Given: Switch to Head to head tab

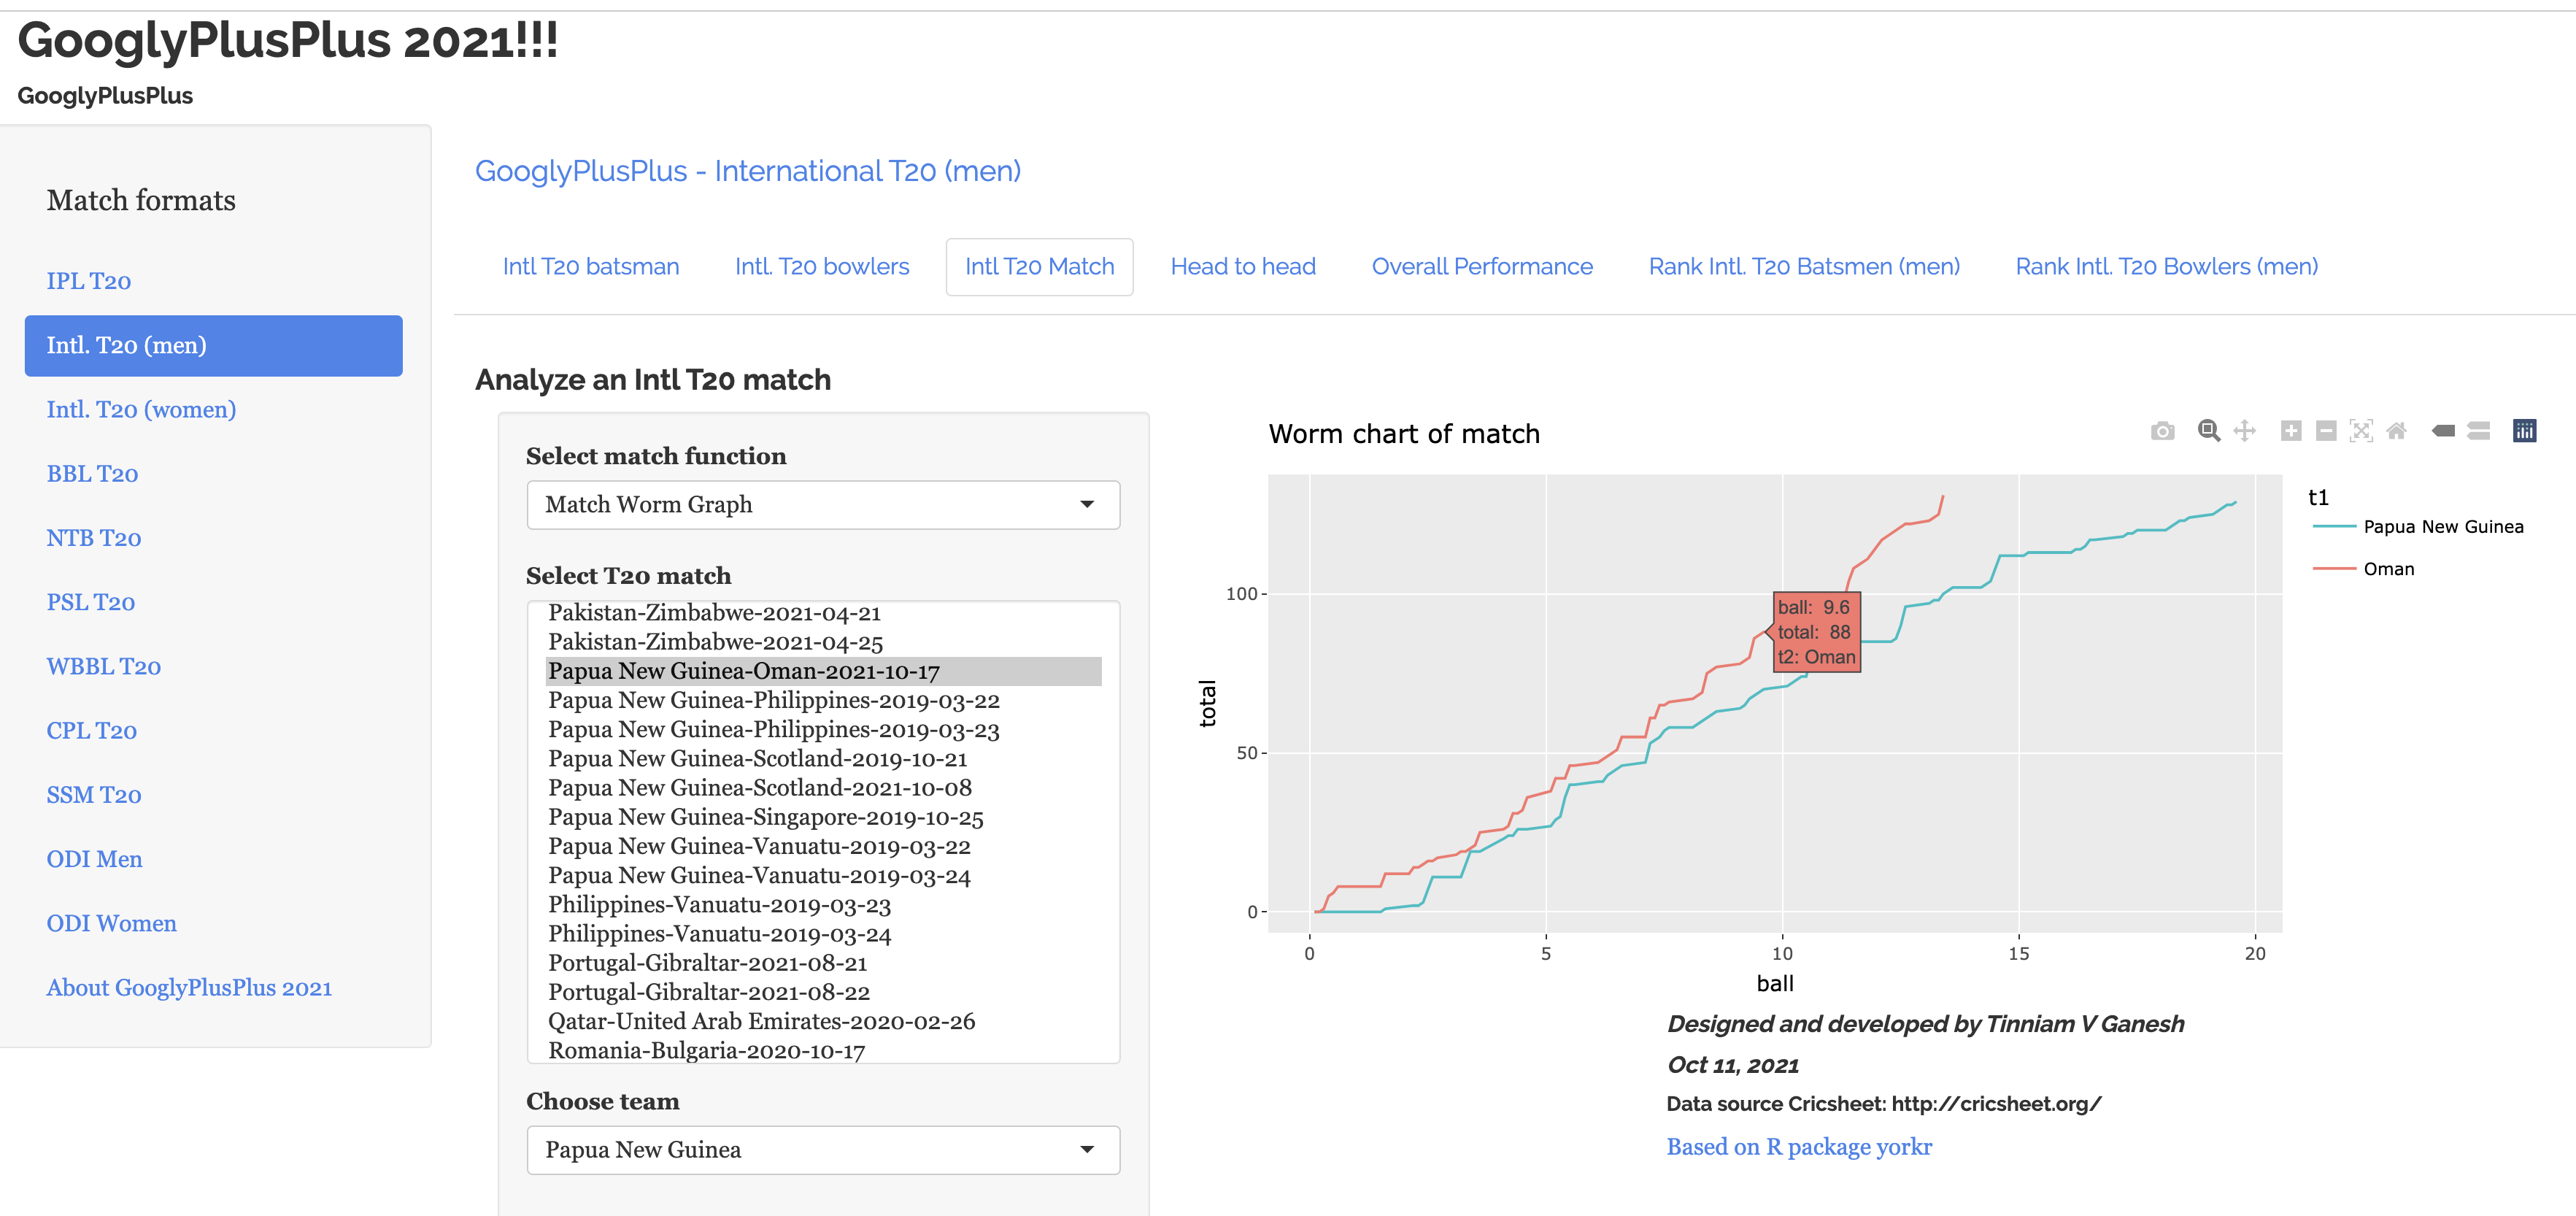Looking at the screenshot, I should (x=1242, y=267).
